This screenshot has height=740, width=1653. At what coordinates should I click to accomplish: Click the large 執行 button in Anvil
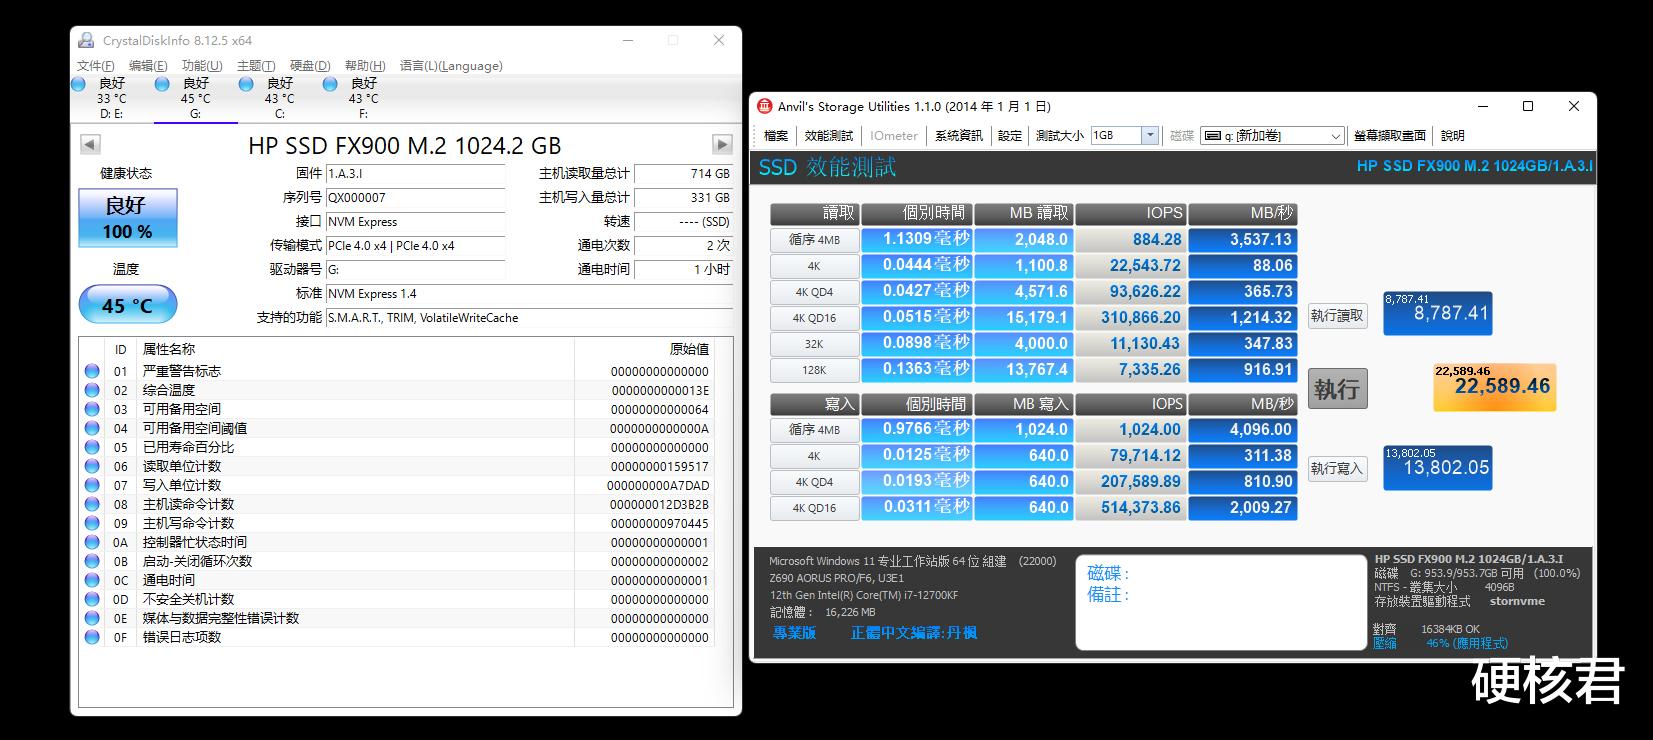[x=1337, y=389]
